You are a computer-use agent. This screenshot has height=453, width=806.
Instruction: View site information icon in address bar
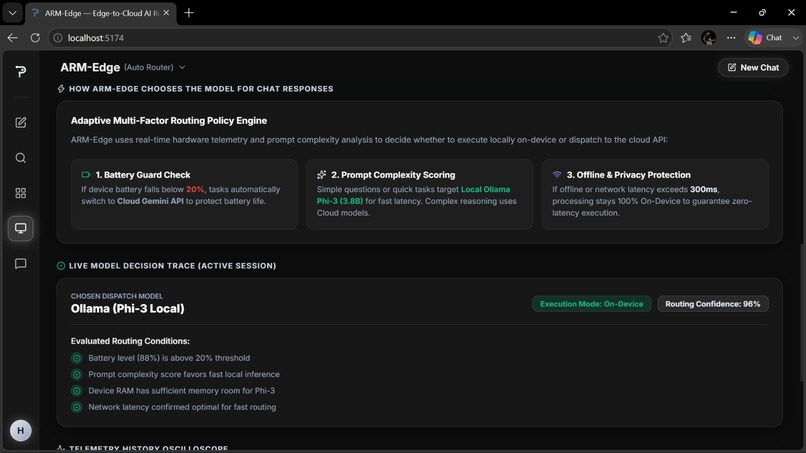(58, 38)
